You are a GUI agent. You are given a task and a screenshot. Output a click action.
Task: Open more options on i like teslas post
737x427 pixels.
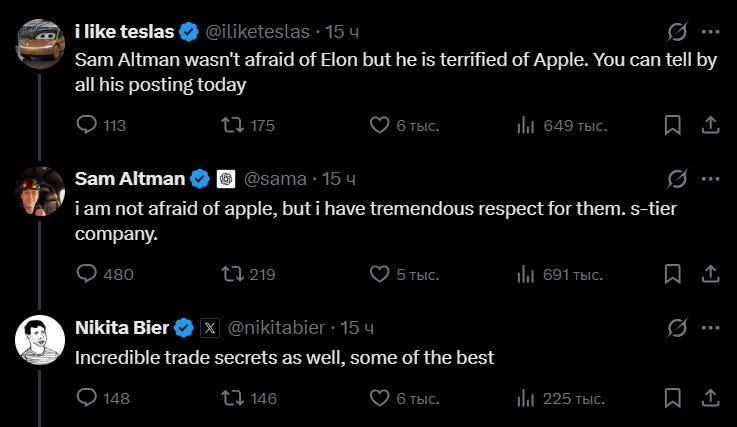[x=711, y=32]
